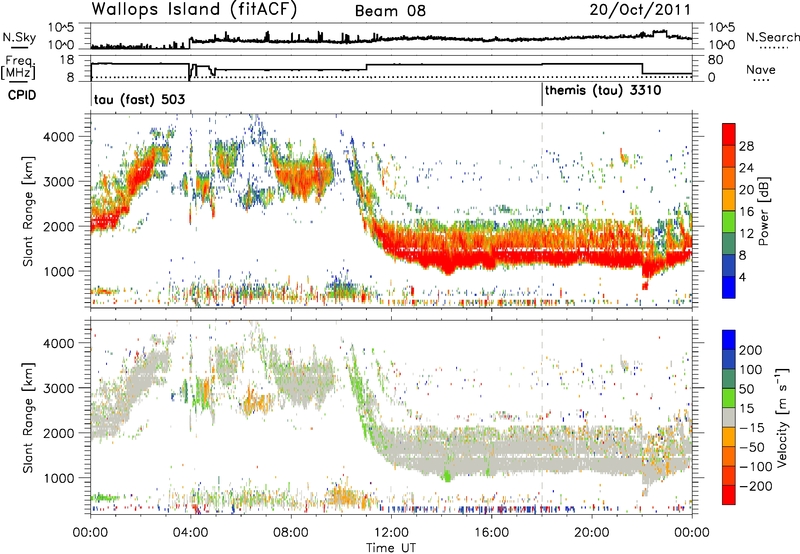Click the green velocity patch near 14:00
Viewport: 800px width, 554px height.
point(447,476)
